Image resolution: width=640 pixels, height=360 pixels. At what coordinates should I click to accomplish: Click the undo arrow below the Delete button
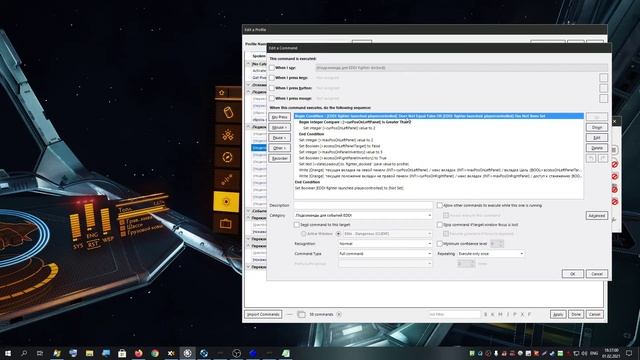(591, 158)
